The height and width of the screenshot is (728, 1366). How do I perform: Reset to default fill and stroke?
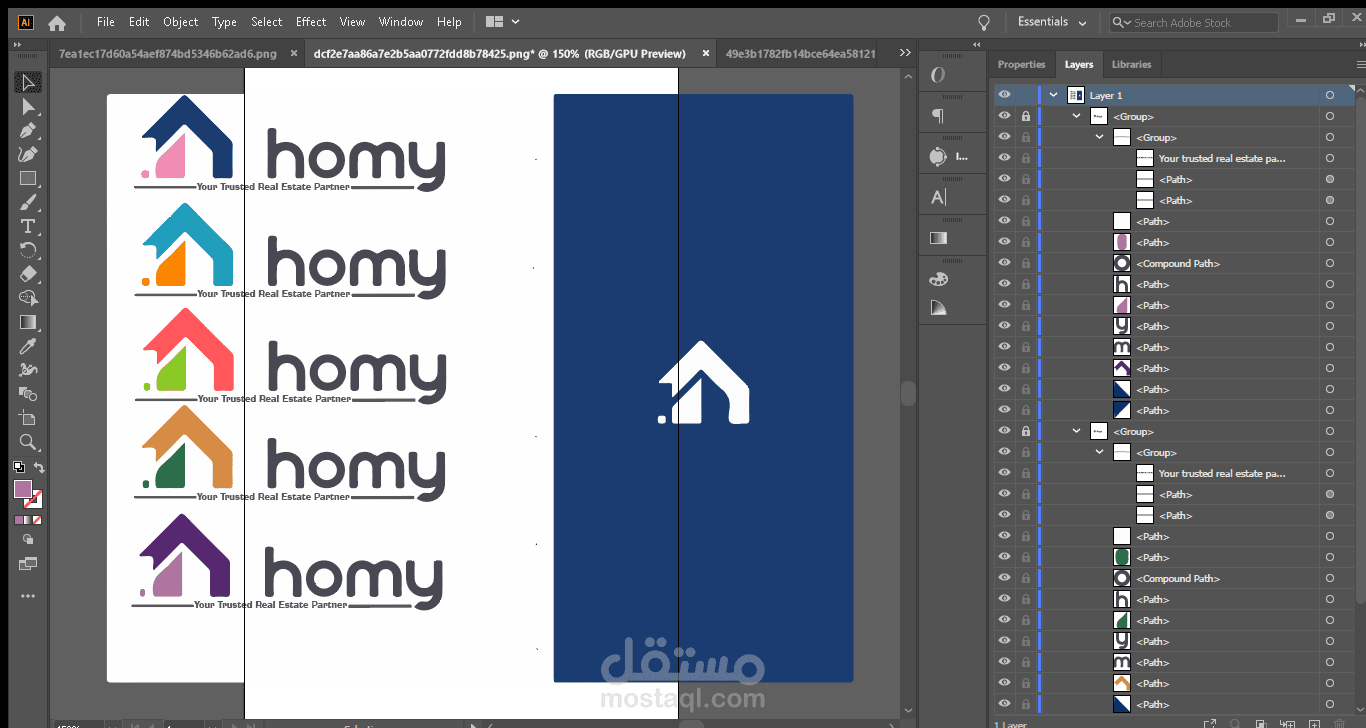coord(18,467)
